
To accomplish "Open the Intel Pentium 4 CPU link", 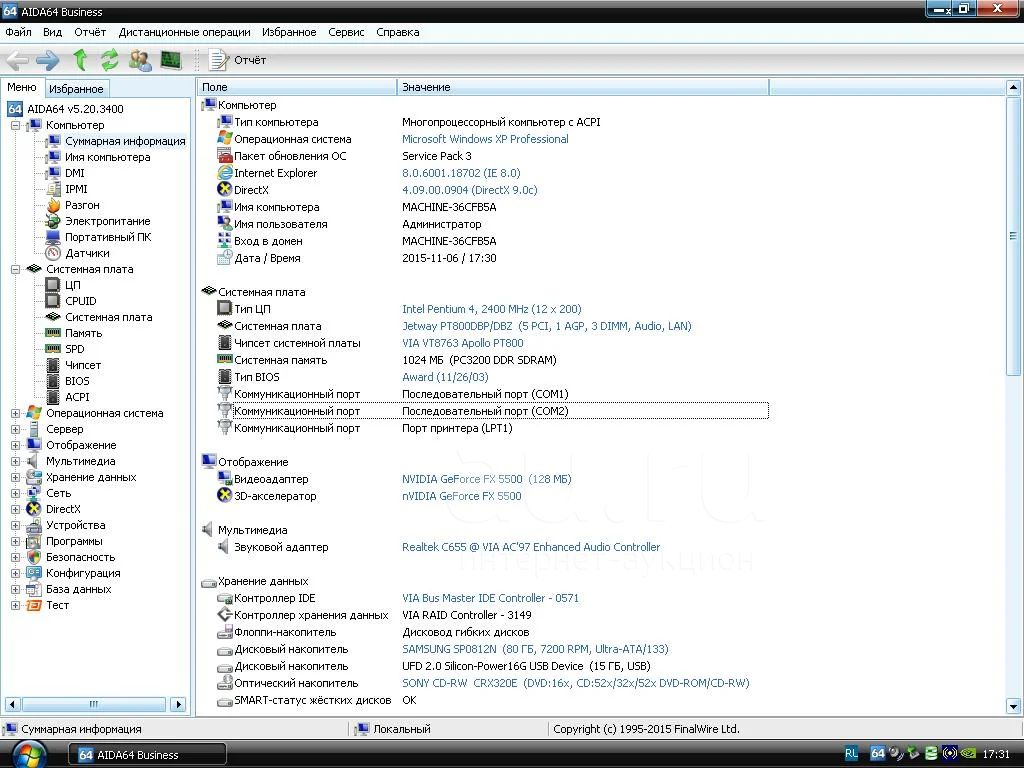I will click(x=491, y=309).
